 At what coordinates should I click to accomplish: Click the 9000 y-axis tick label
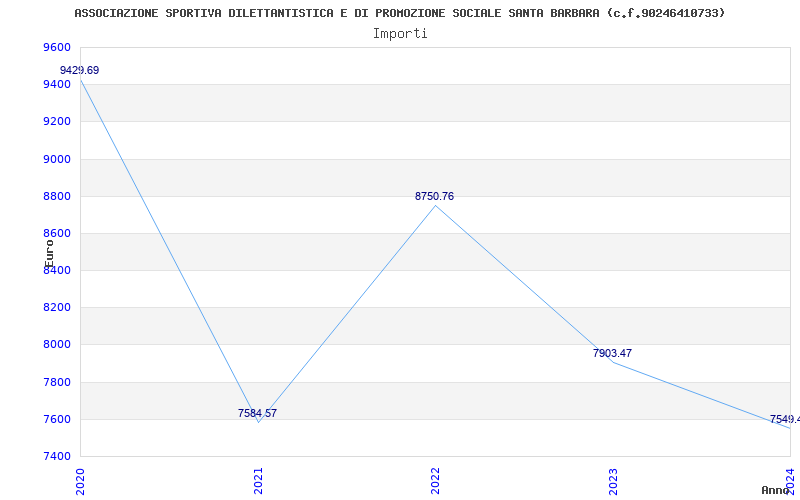pyautogui.click(x=58, y=159)
